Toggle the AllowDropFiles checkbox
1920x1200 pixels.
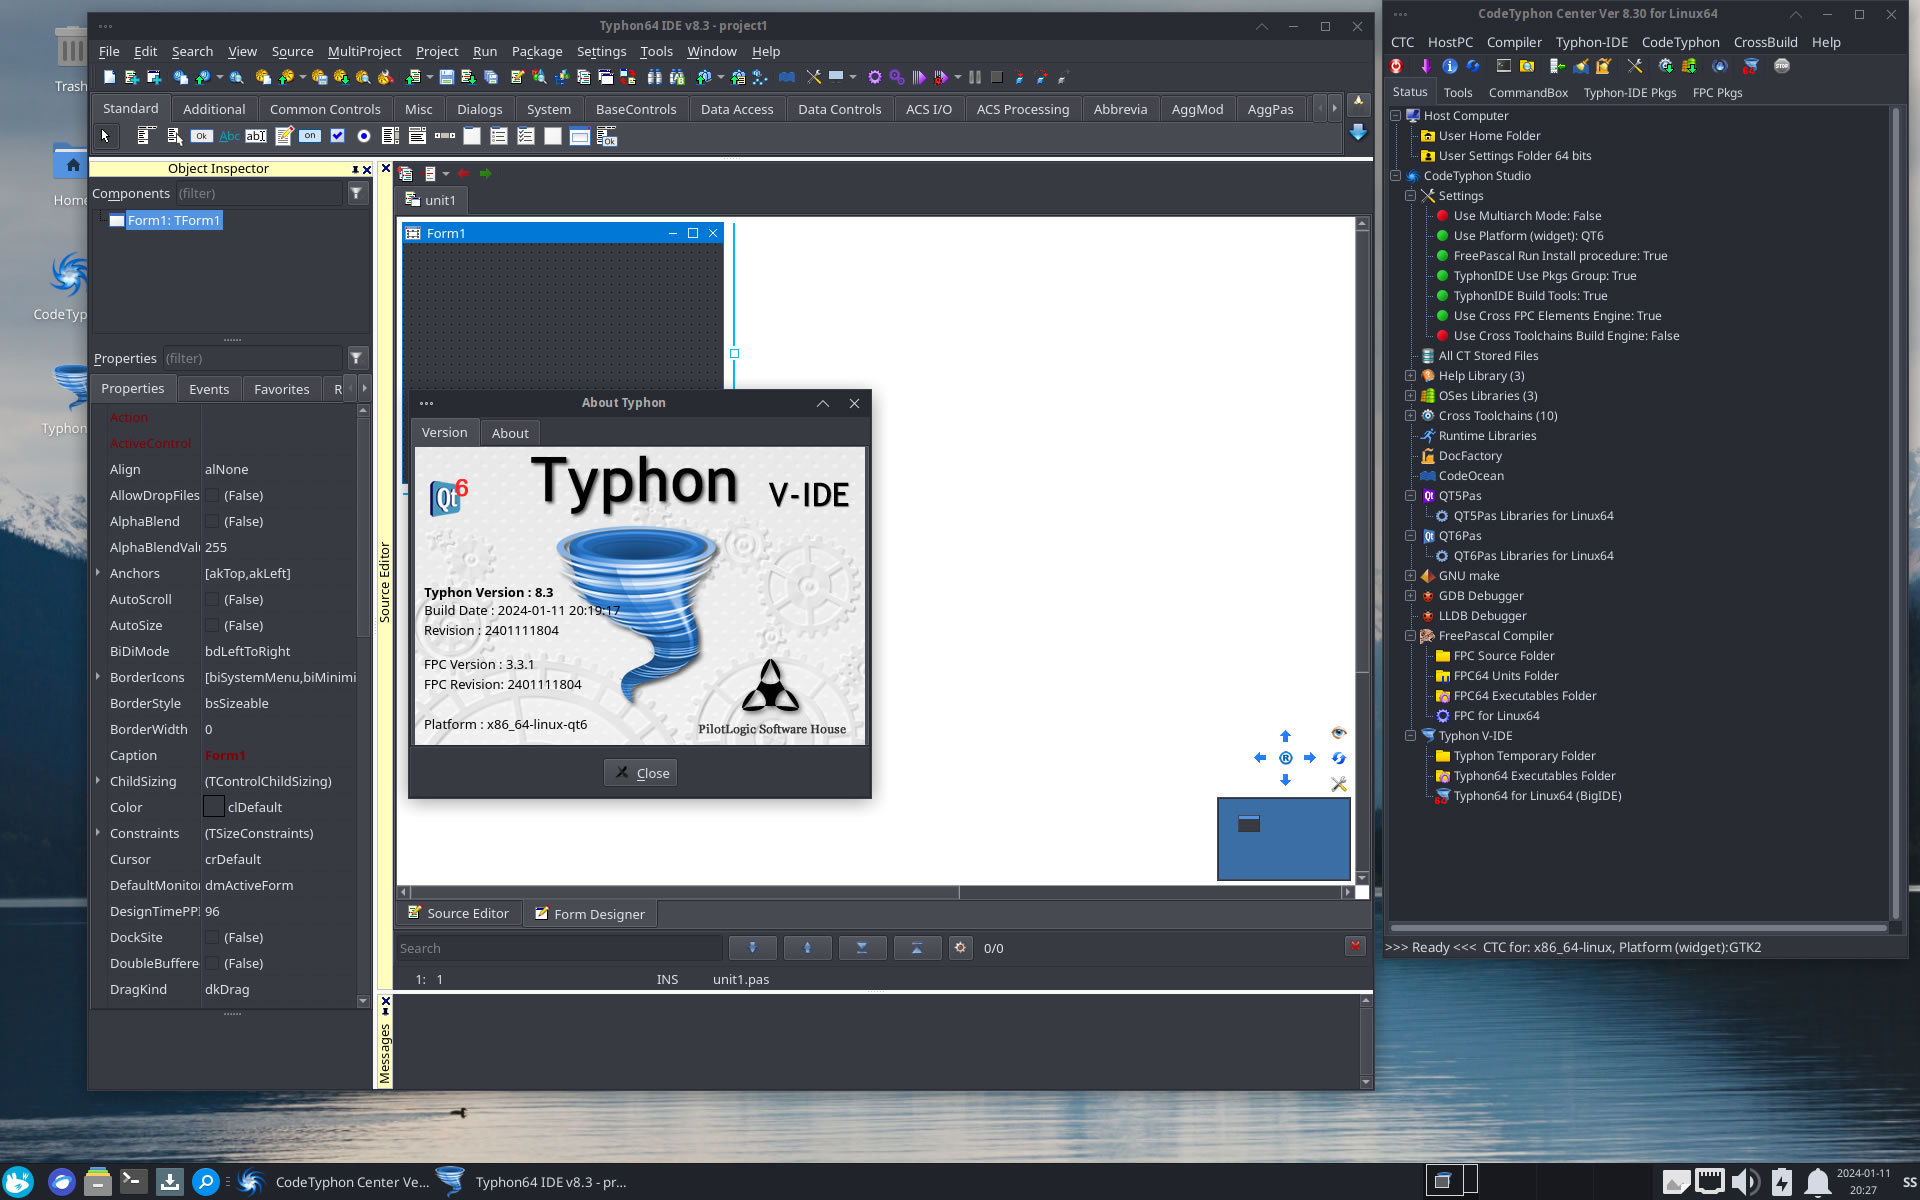click(x=212, y=495)
